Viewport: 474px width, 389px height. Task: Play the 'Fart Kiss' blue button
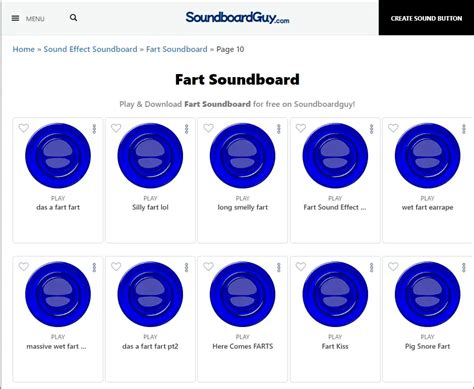click(335, 294)
